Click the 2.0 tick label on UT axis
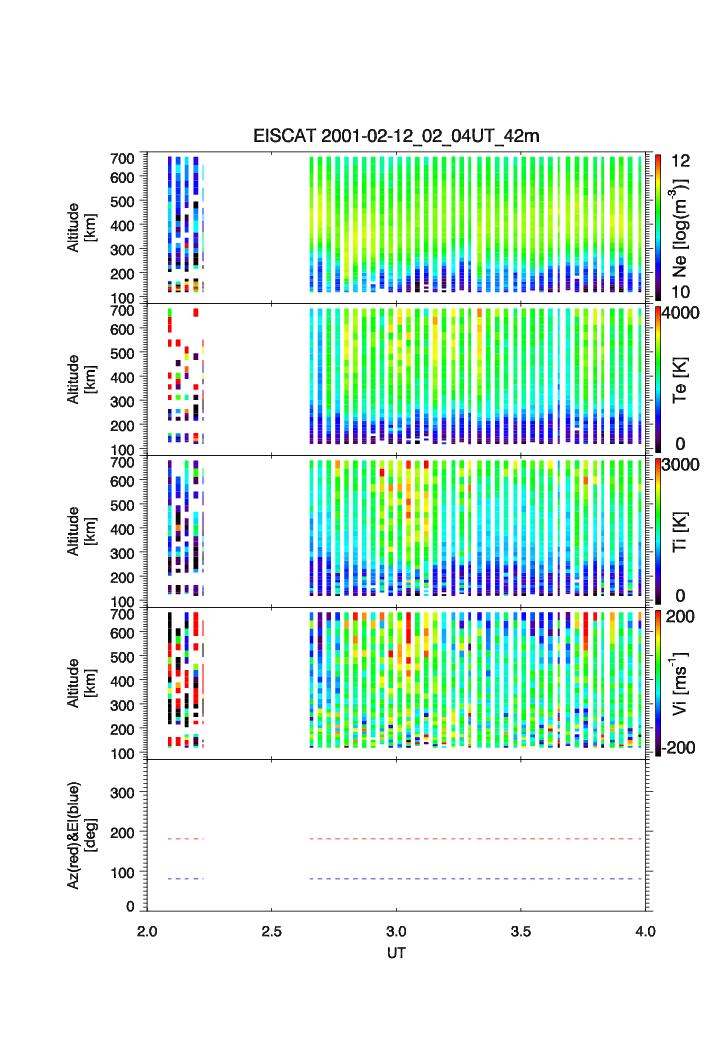 pos(147,930)
